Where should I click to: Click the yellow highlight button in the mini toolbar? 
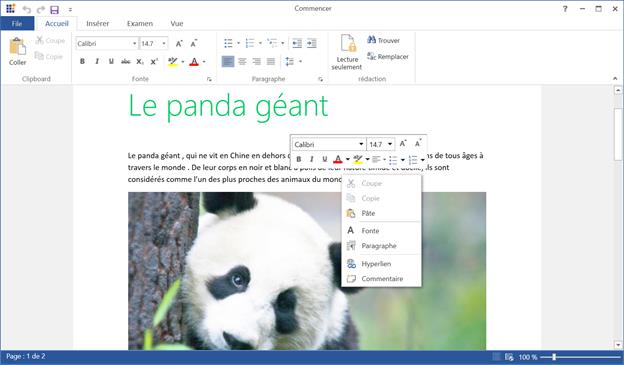click(358, 159)
